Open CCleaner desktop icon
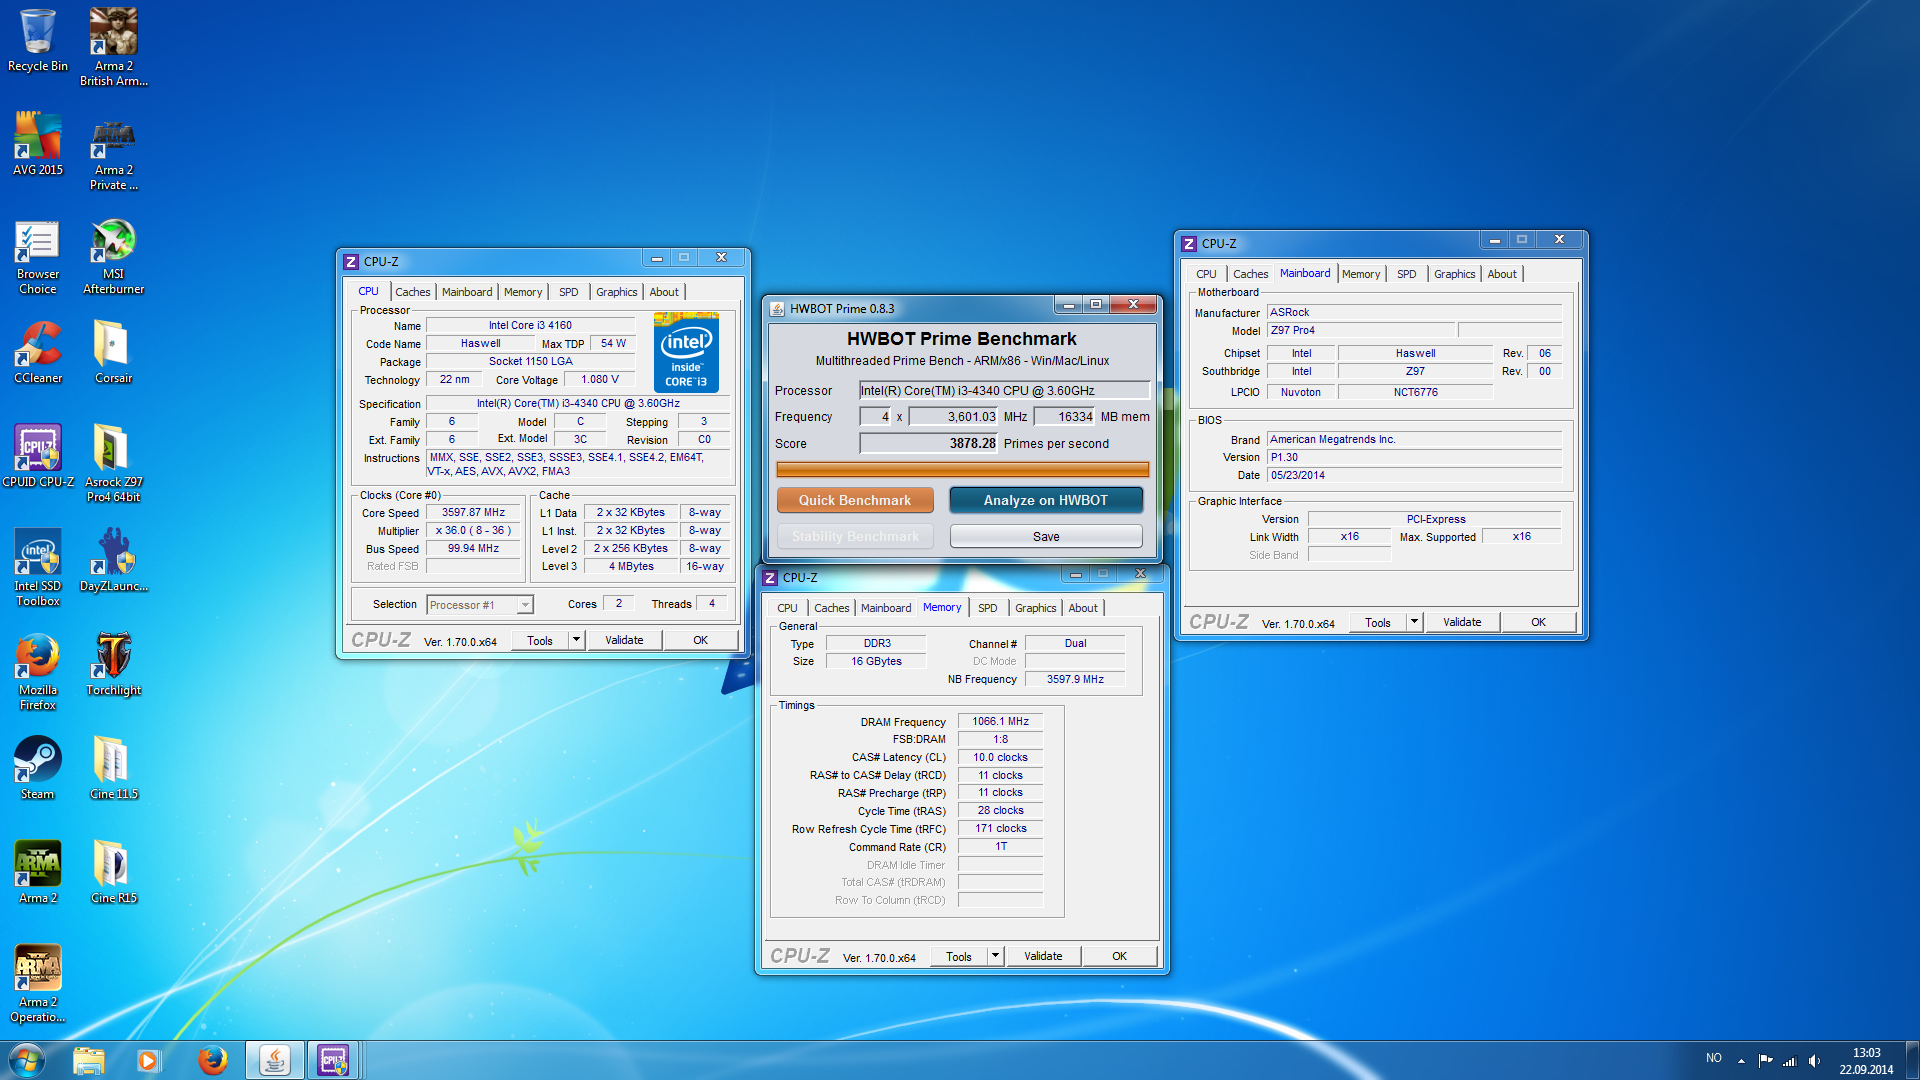This screenshot has width=1920, height=1080. [38, 352]
